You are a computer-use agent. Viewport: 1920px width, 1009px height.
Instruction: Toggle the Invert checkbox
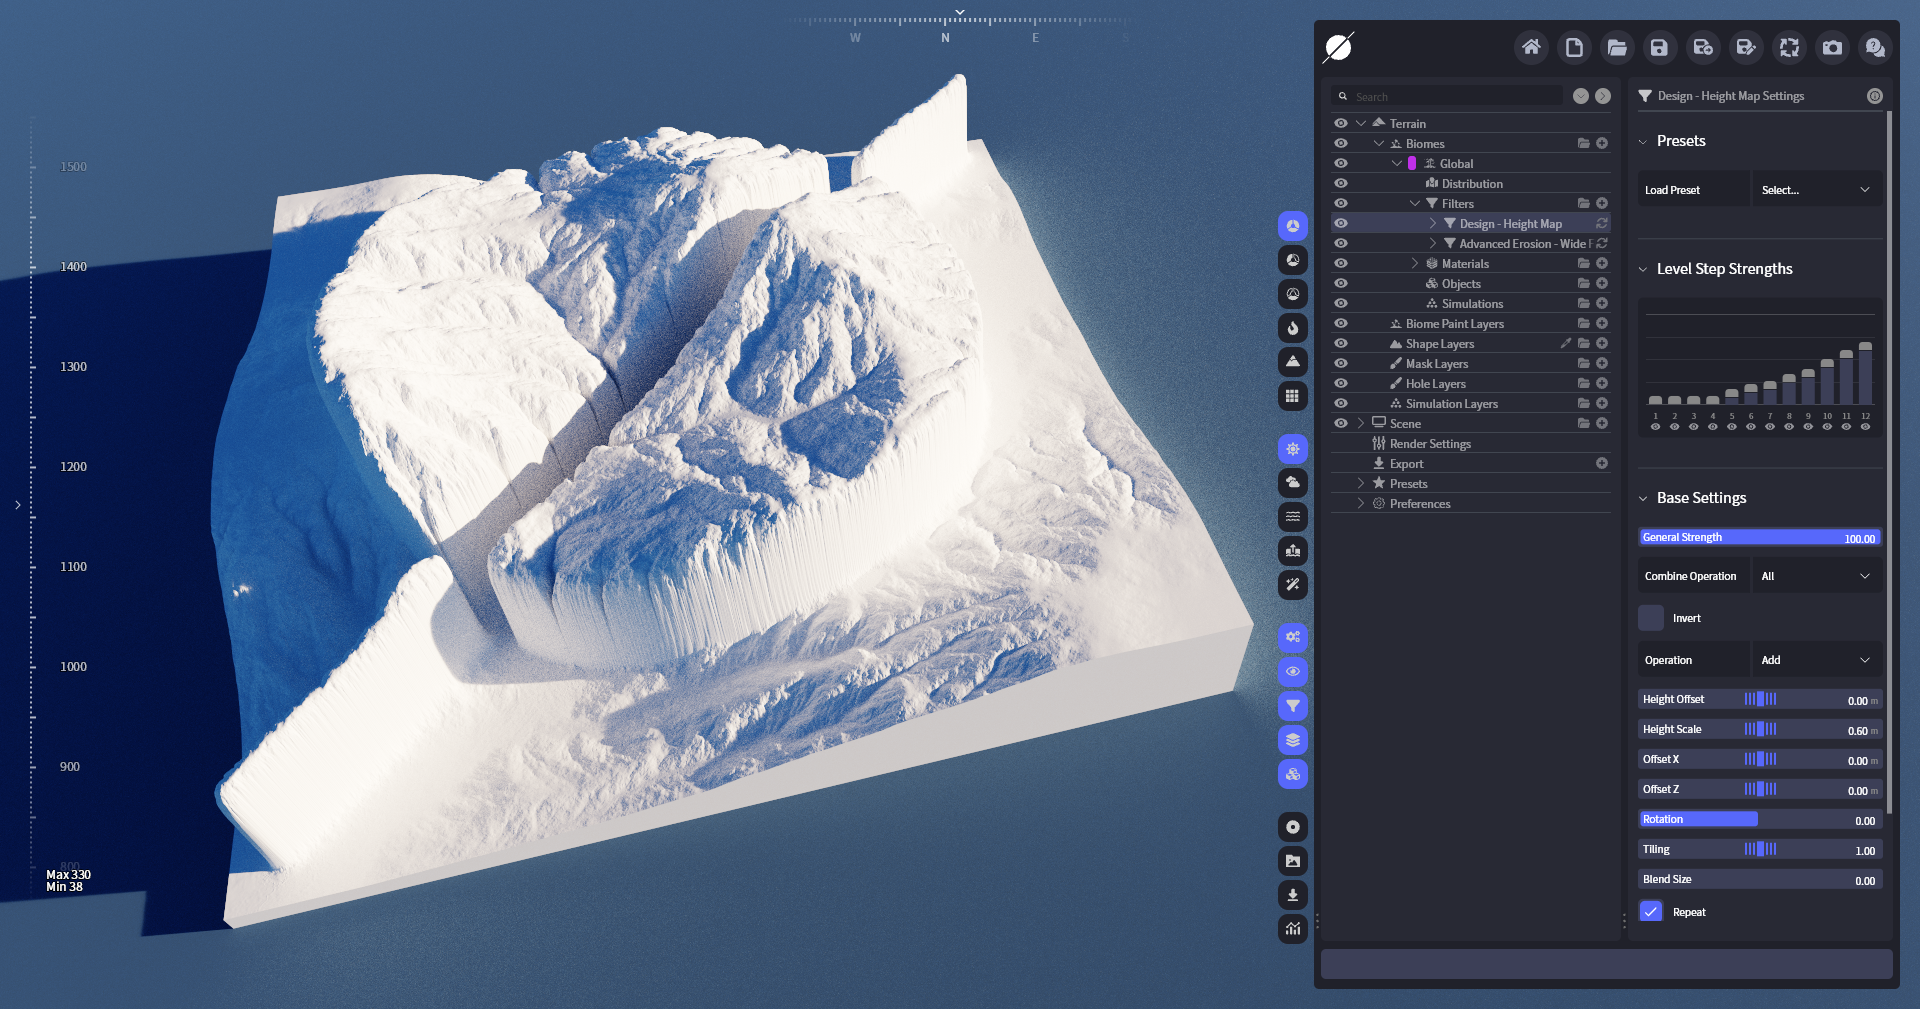click(1651, 618)
